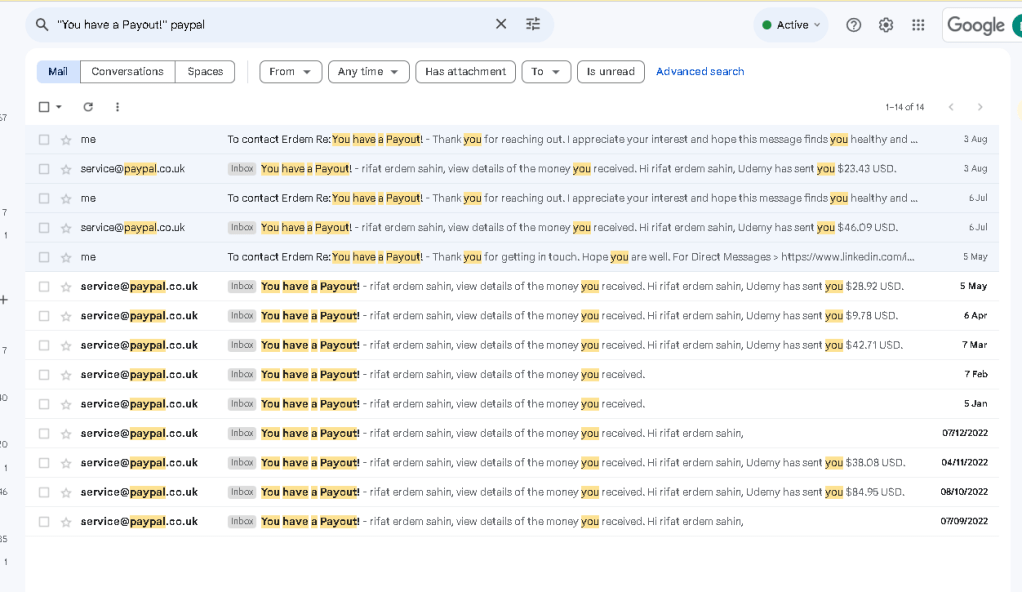1022x592 pixels.
Task: Click the search magnifier icon
Action: pyautogui.click(x=42, y=25)
